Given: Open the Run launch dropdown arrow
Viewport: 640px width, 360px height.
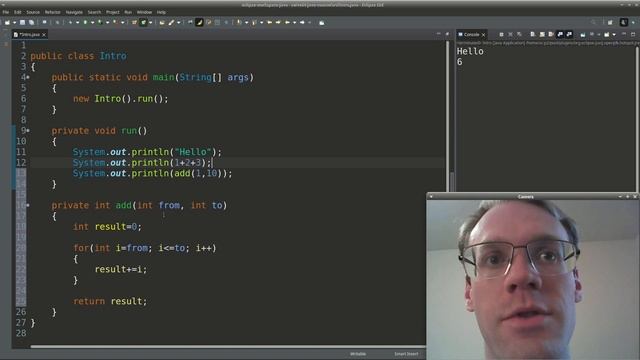Looking at the screenshot, I should [93, 22].
